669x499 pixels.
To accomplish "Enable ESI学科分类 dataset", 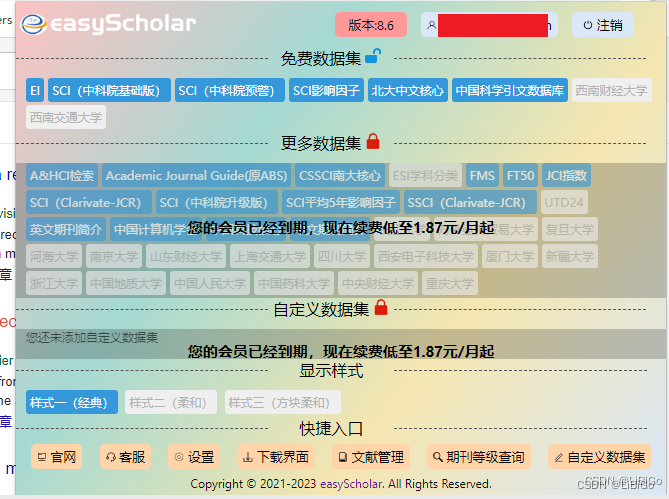I will pos(425,175).
